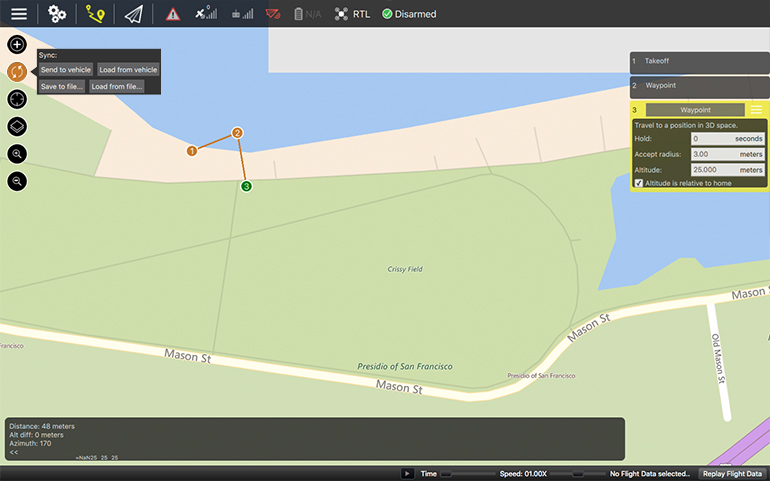Click Send to vehicle button

(66, 70)
